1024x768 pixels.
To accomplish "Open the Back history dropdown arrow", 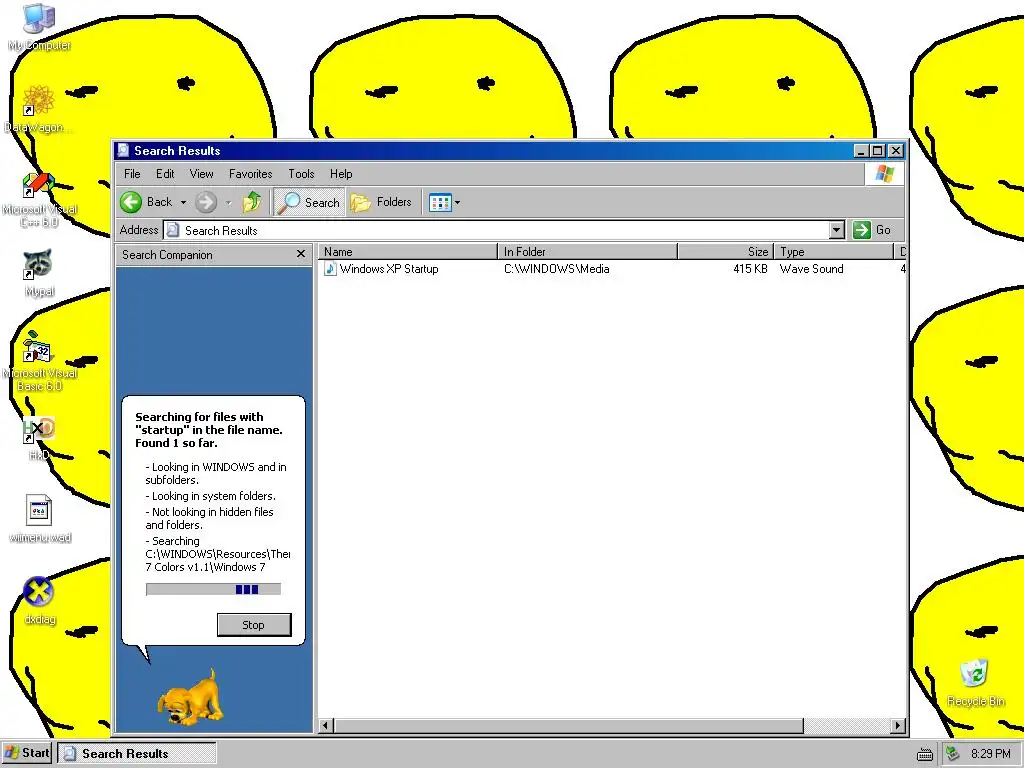I will pos(184,202).
